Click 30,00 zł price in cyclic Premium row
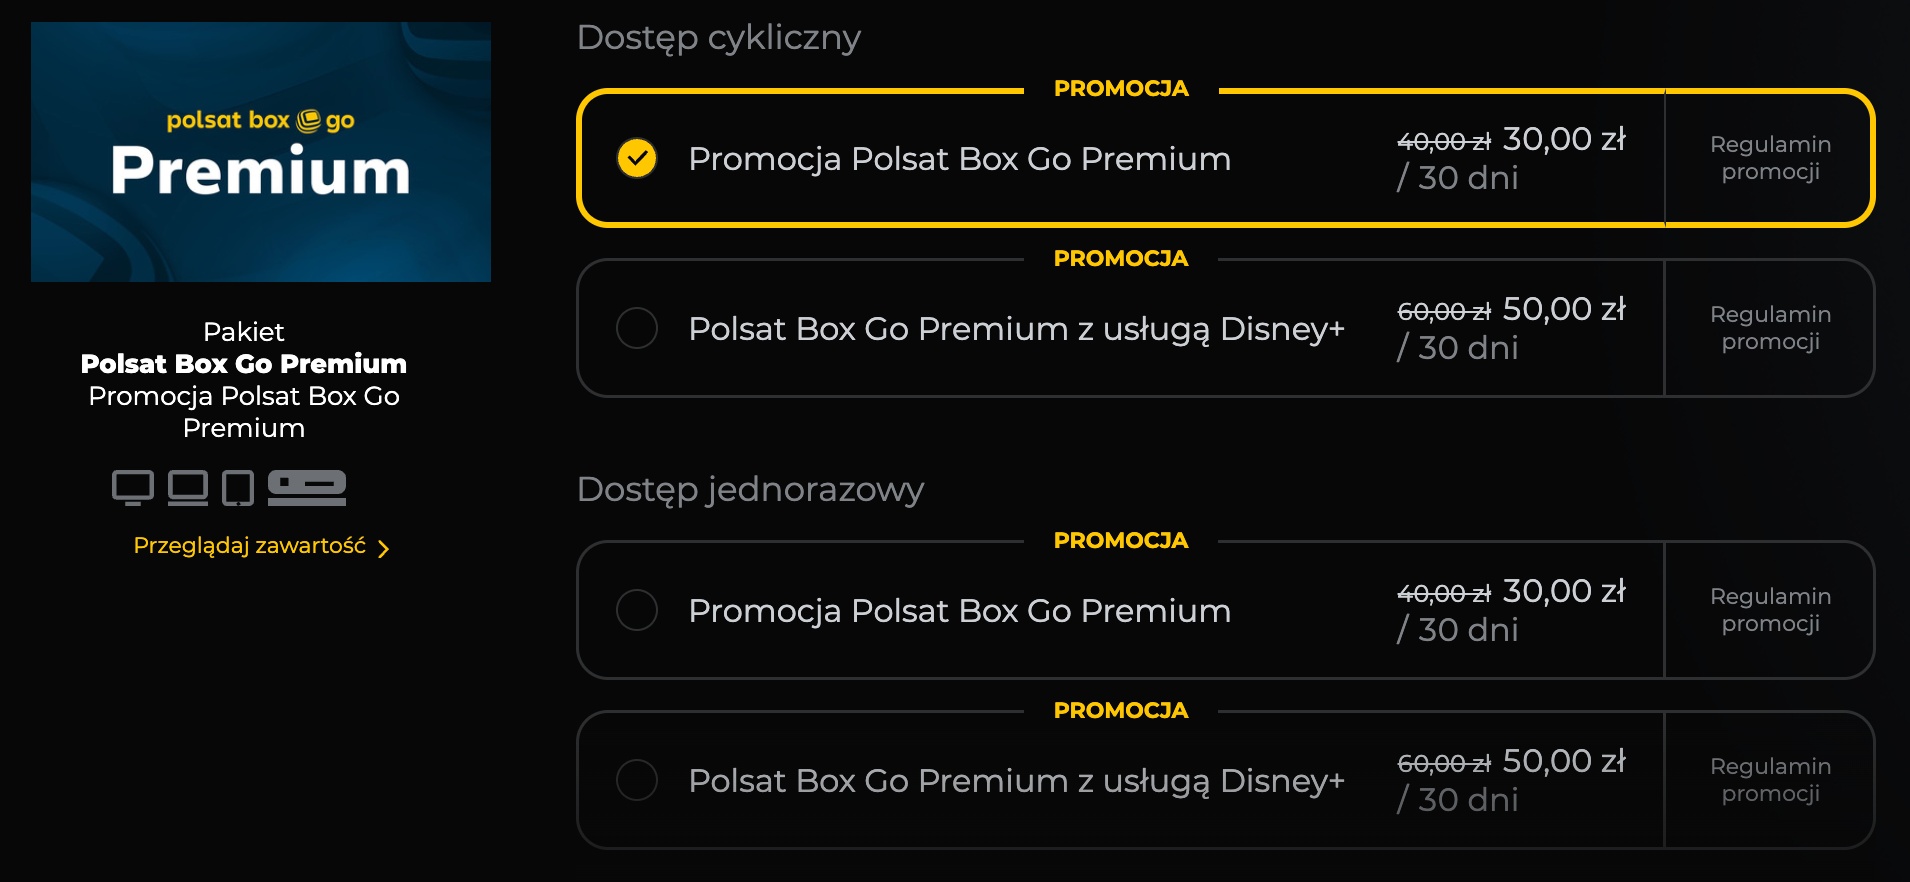The image size is (1910, 882). pyautogui.click(x=1564, y=139)
